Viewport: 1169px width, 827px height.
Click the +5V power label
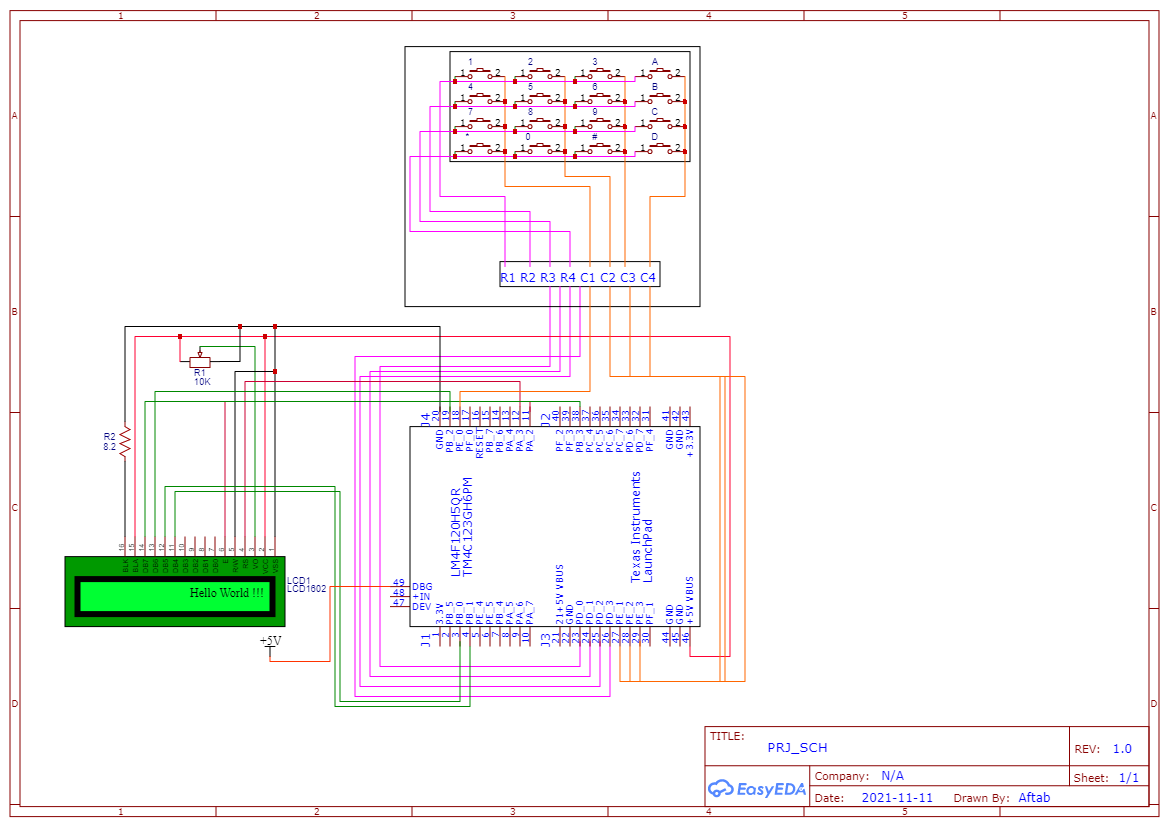[x=270, y=641]
